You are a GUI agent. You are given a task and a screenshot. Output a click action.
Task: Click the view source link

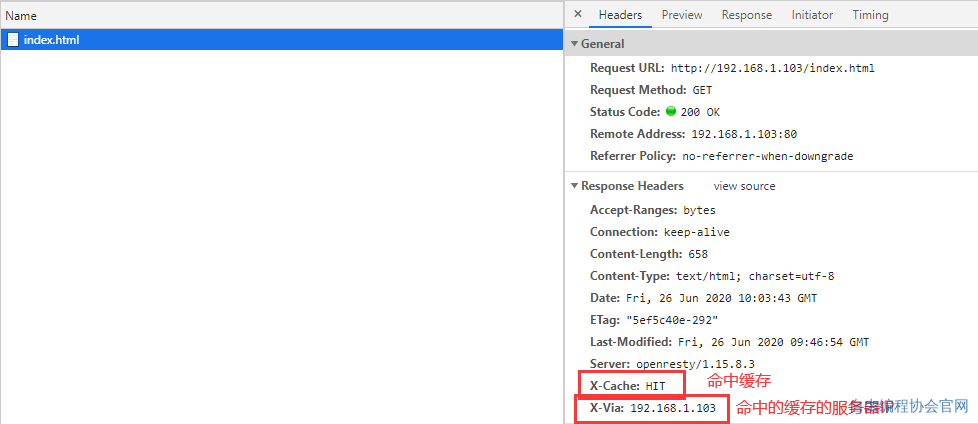pos(744,186)
